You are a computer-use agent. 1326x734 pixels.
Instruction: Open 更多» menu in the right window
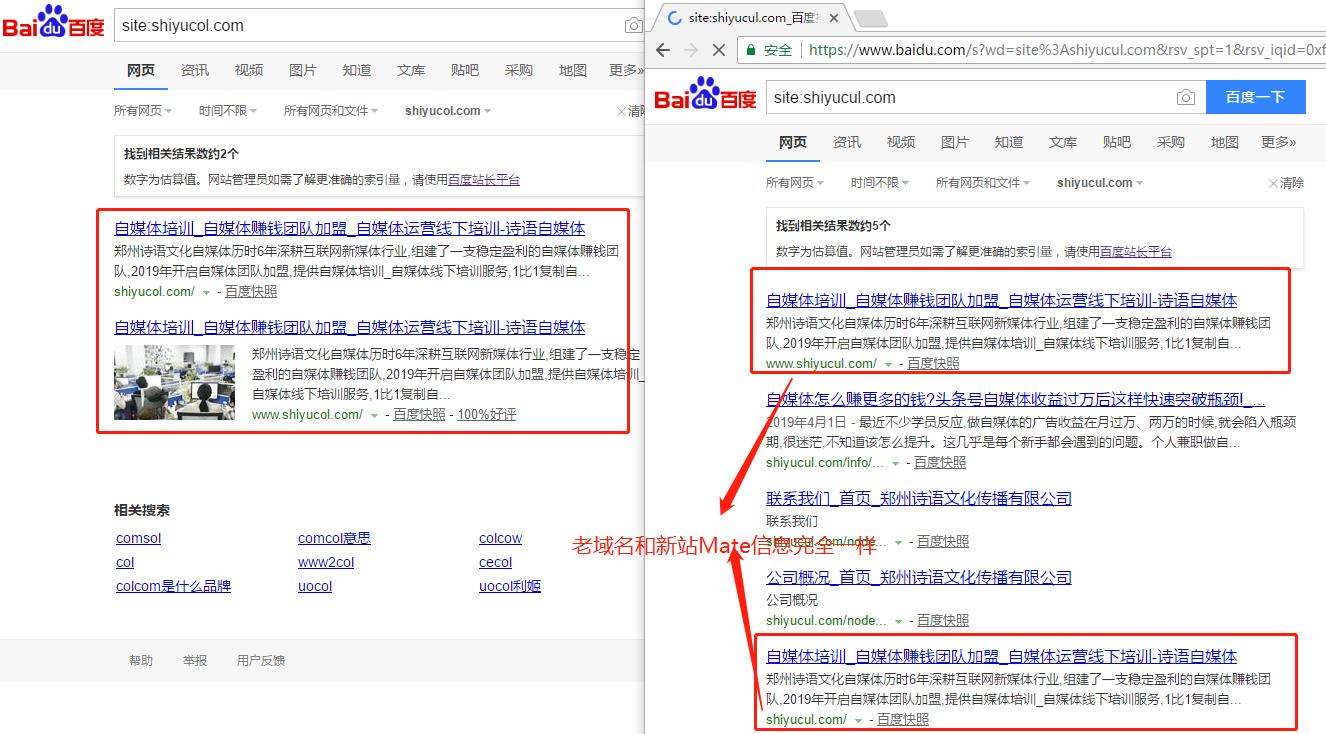pos(1279,142)
